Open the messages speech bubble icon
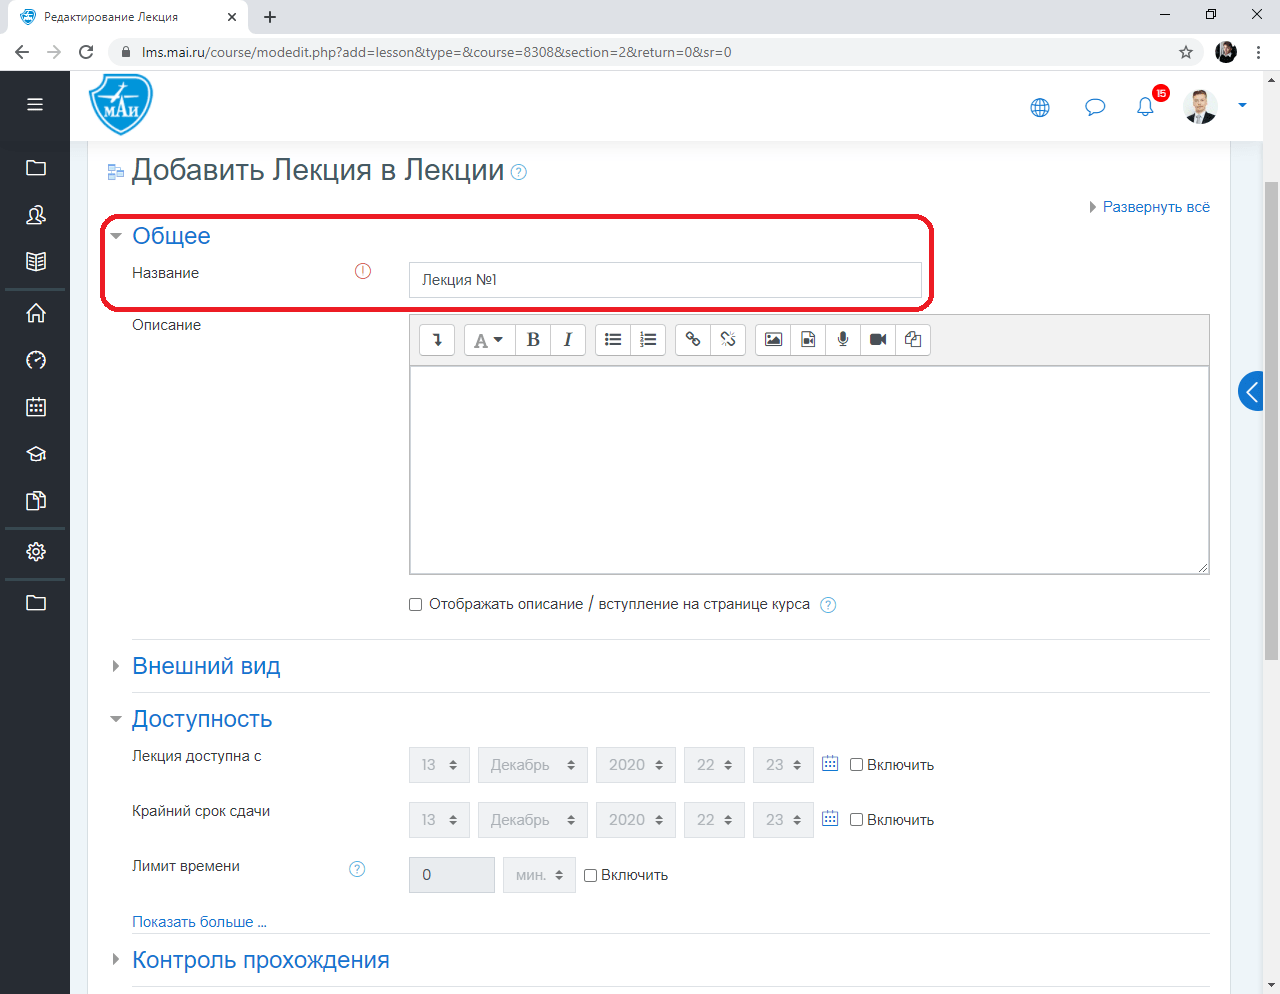Image resolution: width=1280 pixels, height=994 pixels. click(1095, 107)
